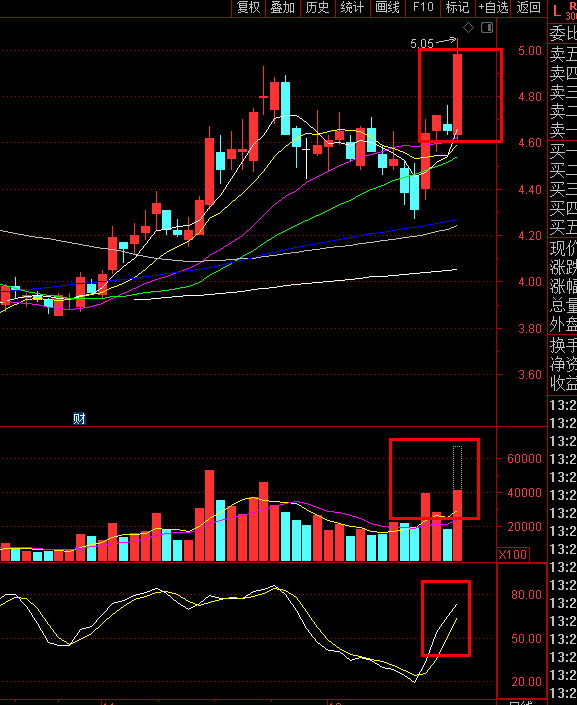Click the 5.05 high price label
Screen dimensions: 577x705
pyautogui.click(x=422, y=44)
